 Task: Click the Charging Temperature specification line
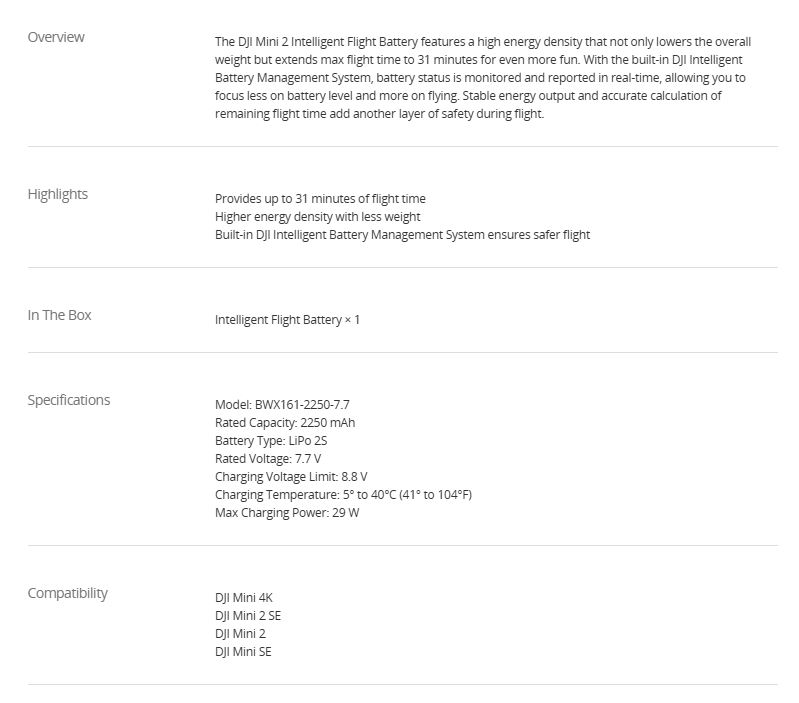tap(343, 495)
